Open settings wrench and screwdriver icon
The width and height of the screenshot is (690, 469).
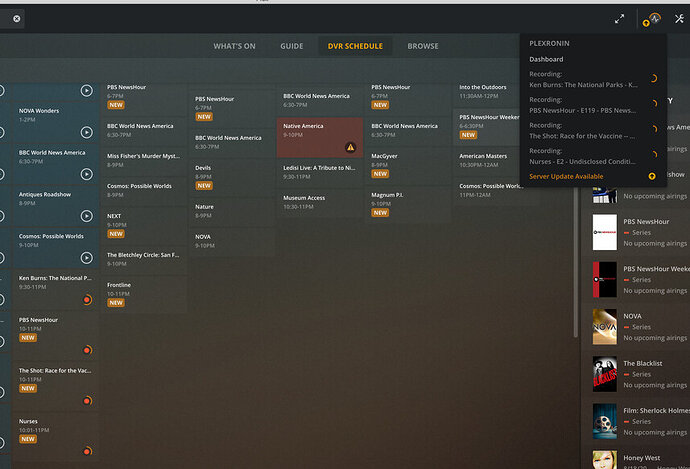pos(679,18)
